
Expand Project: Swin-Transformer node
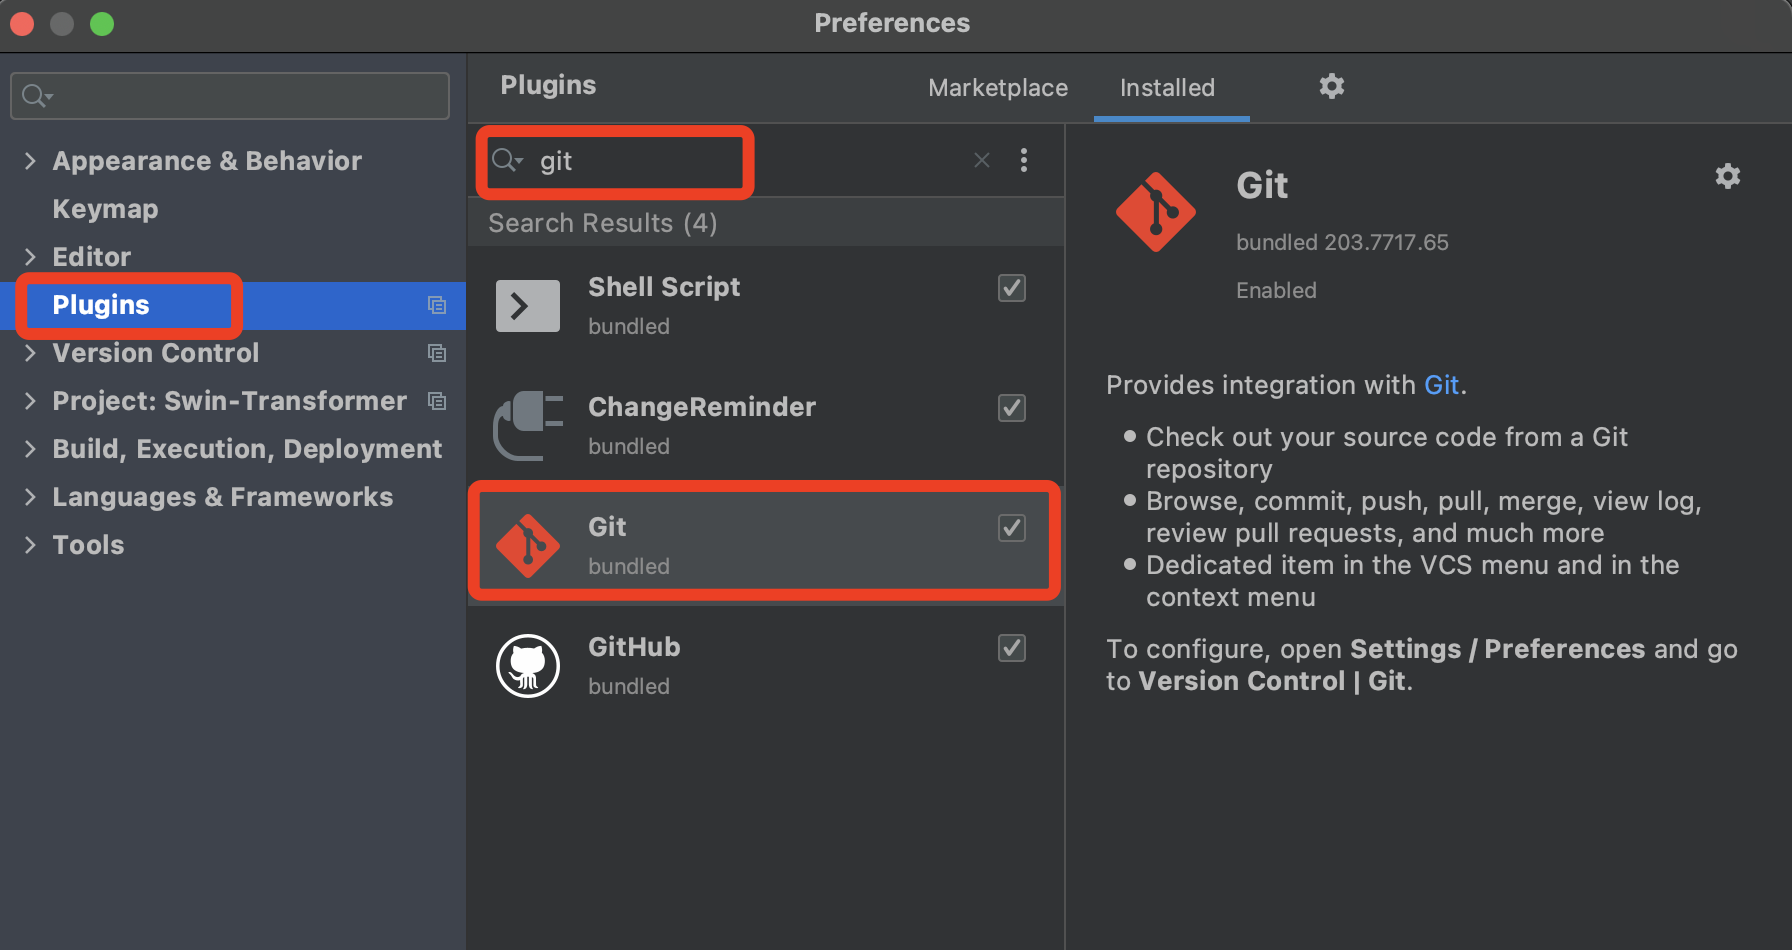[x=30, y=401]
